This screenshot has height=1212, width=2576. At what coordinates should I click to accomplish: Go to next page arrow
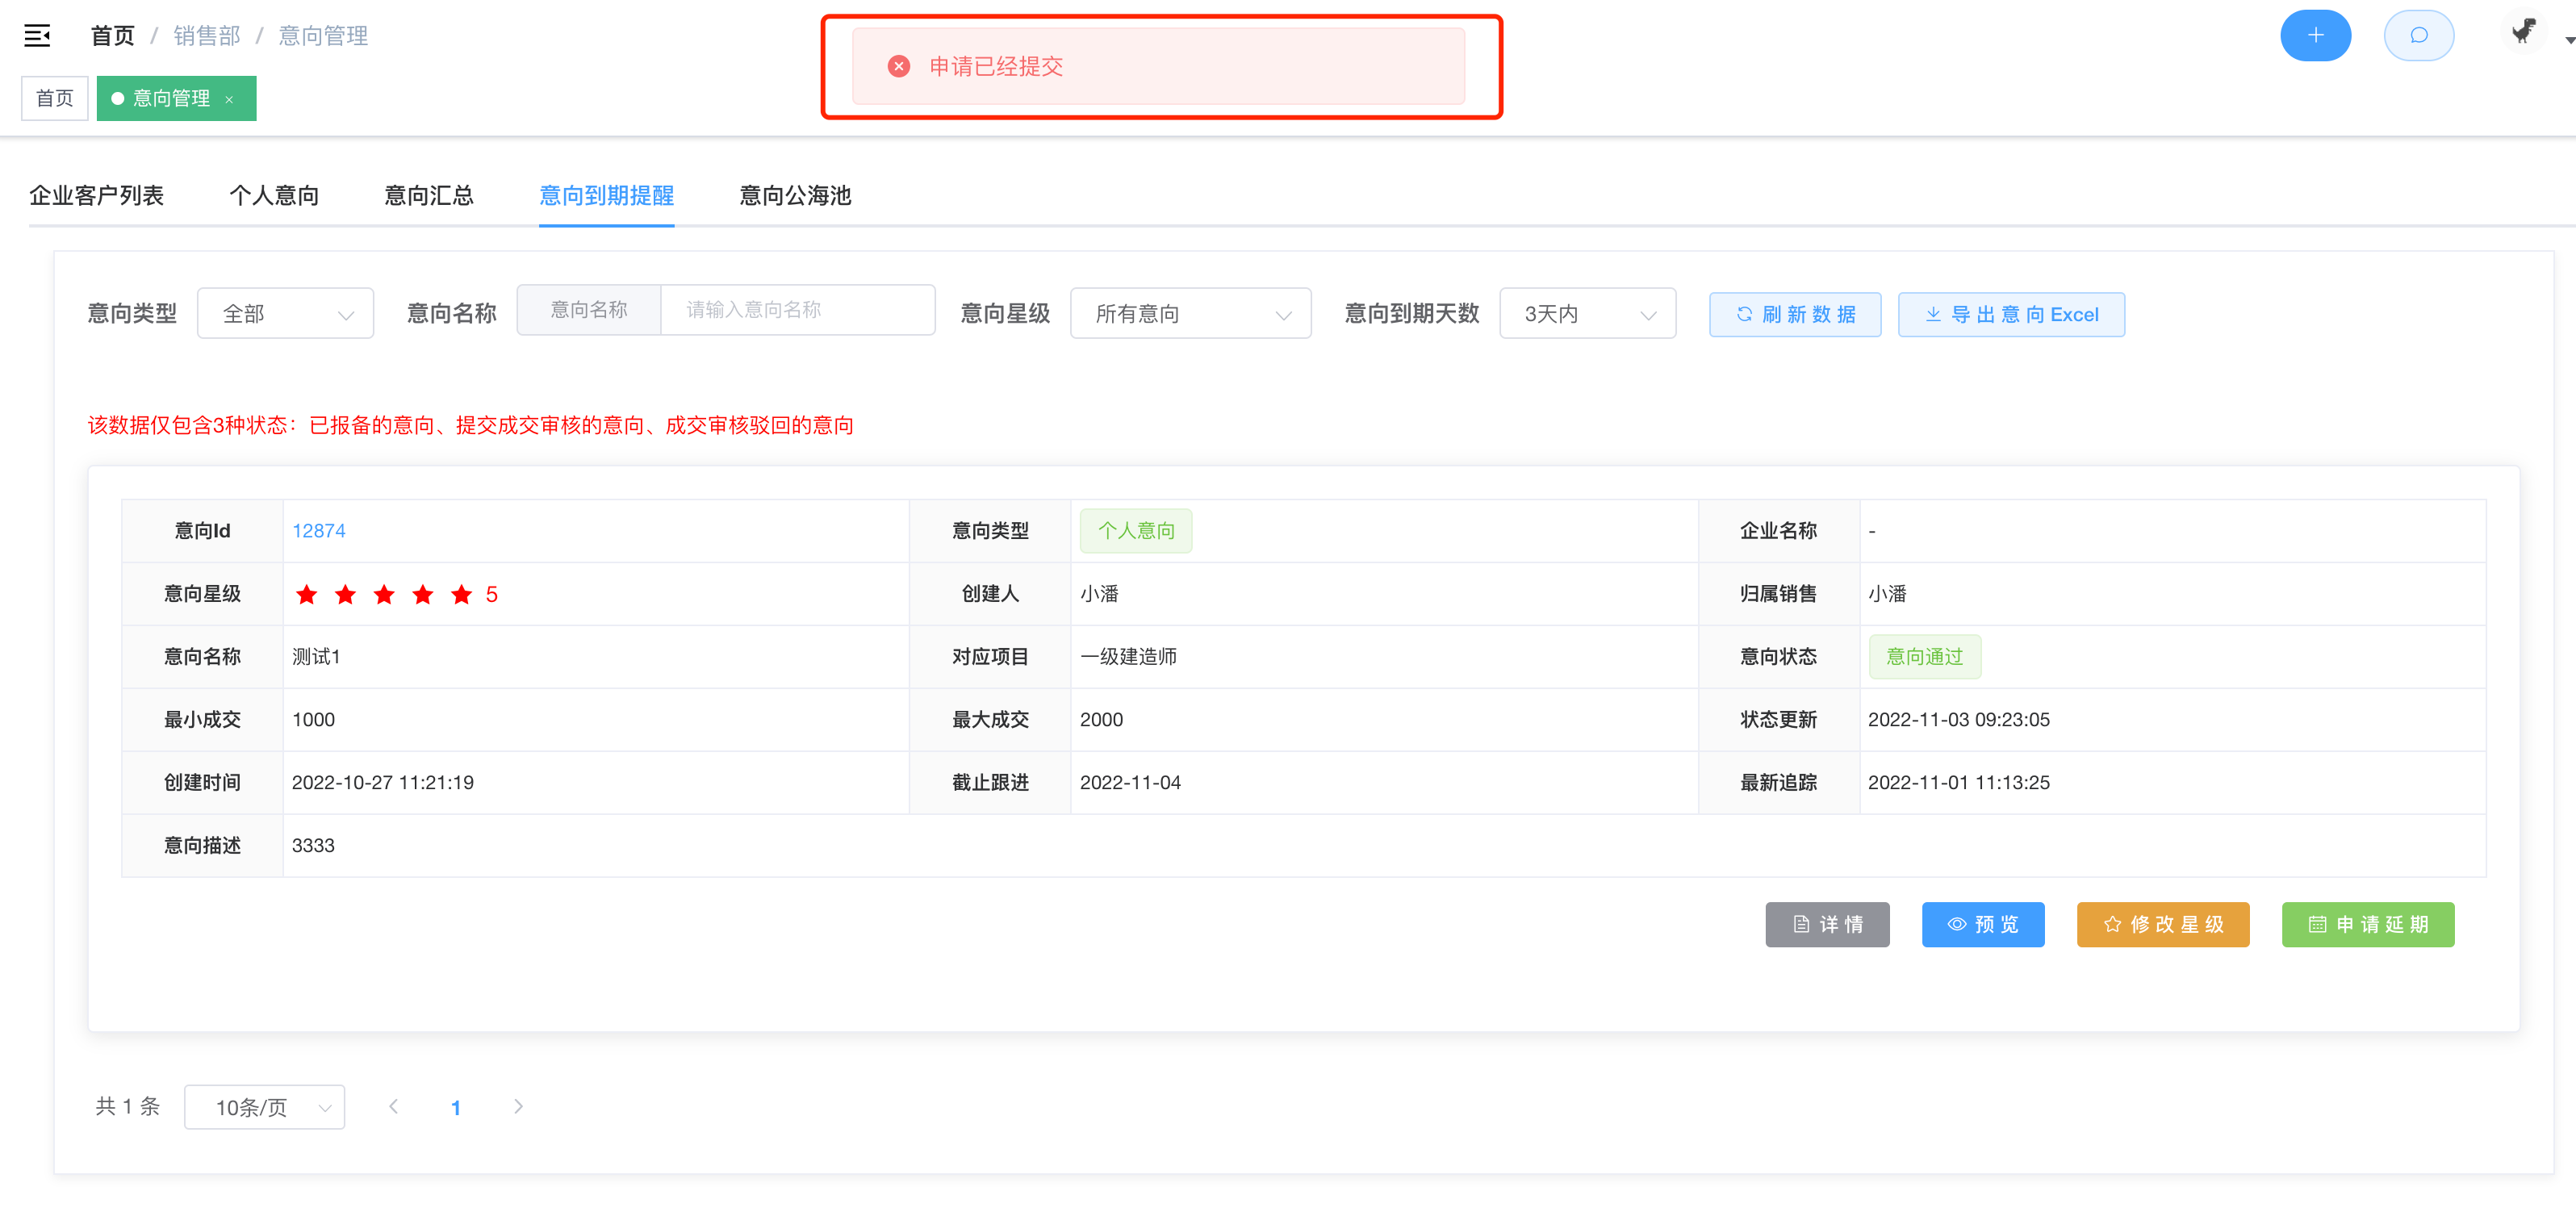(x=518, y=1106)
